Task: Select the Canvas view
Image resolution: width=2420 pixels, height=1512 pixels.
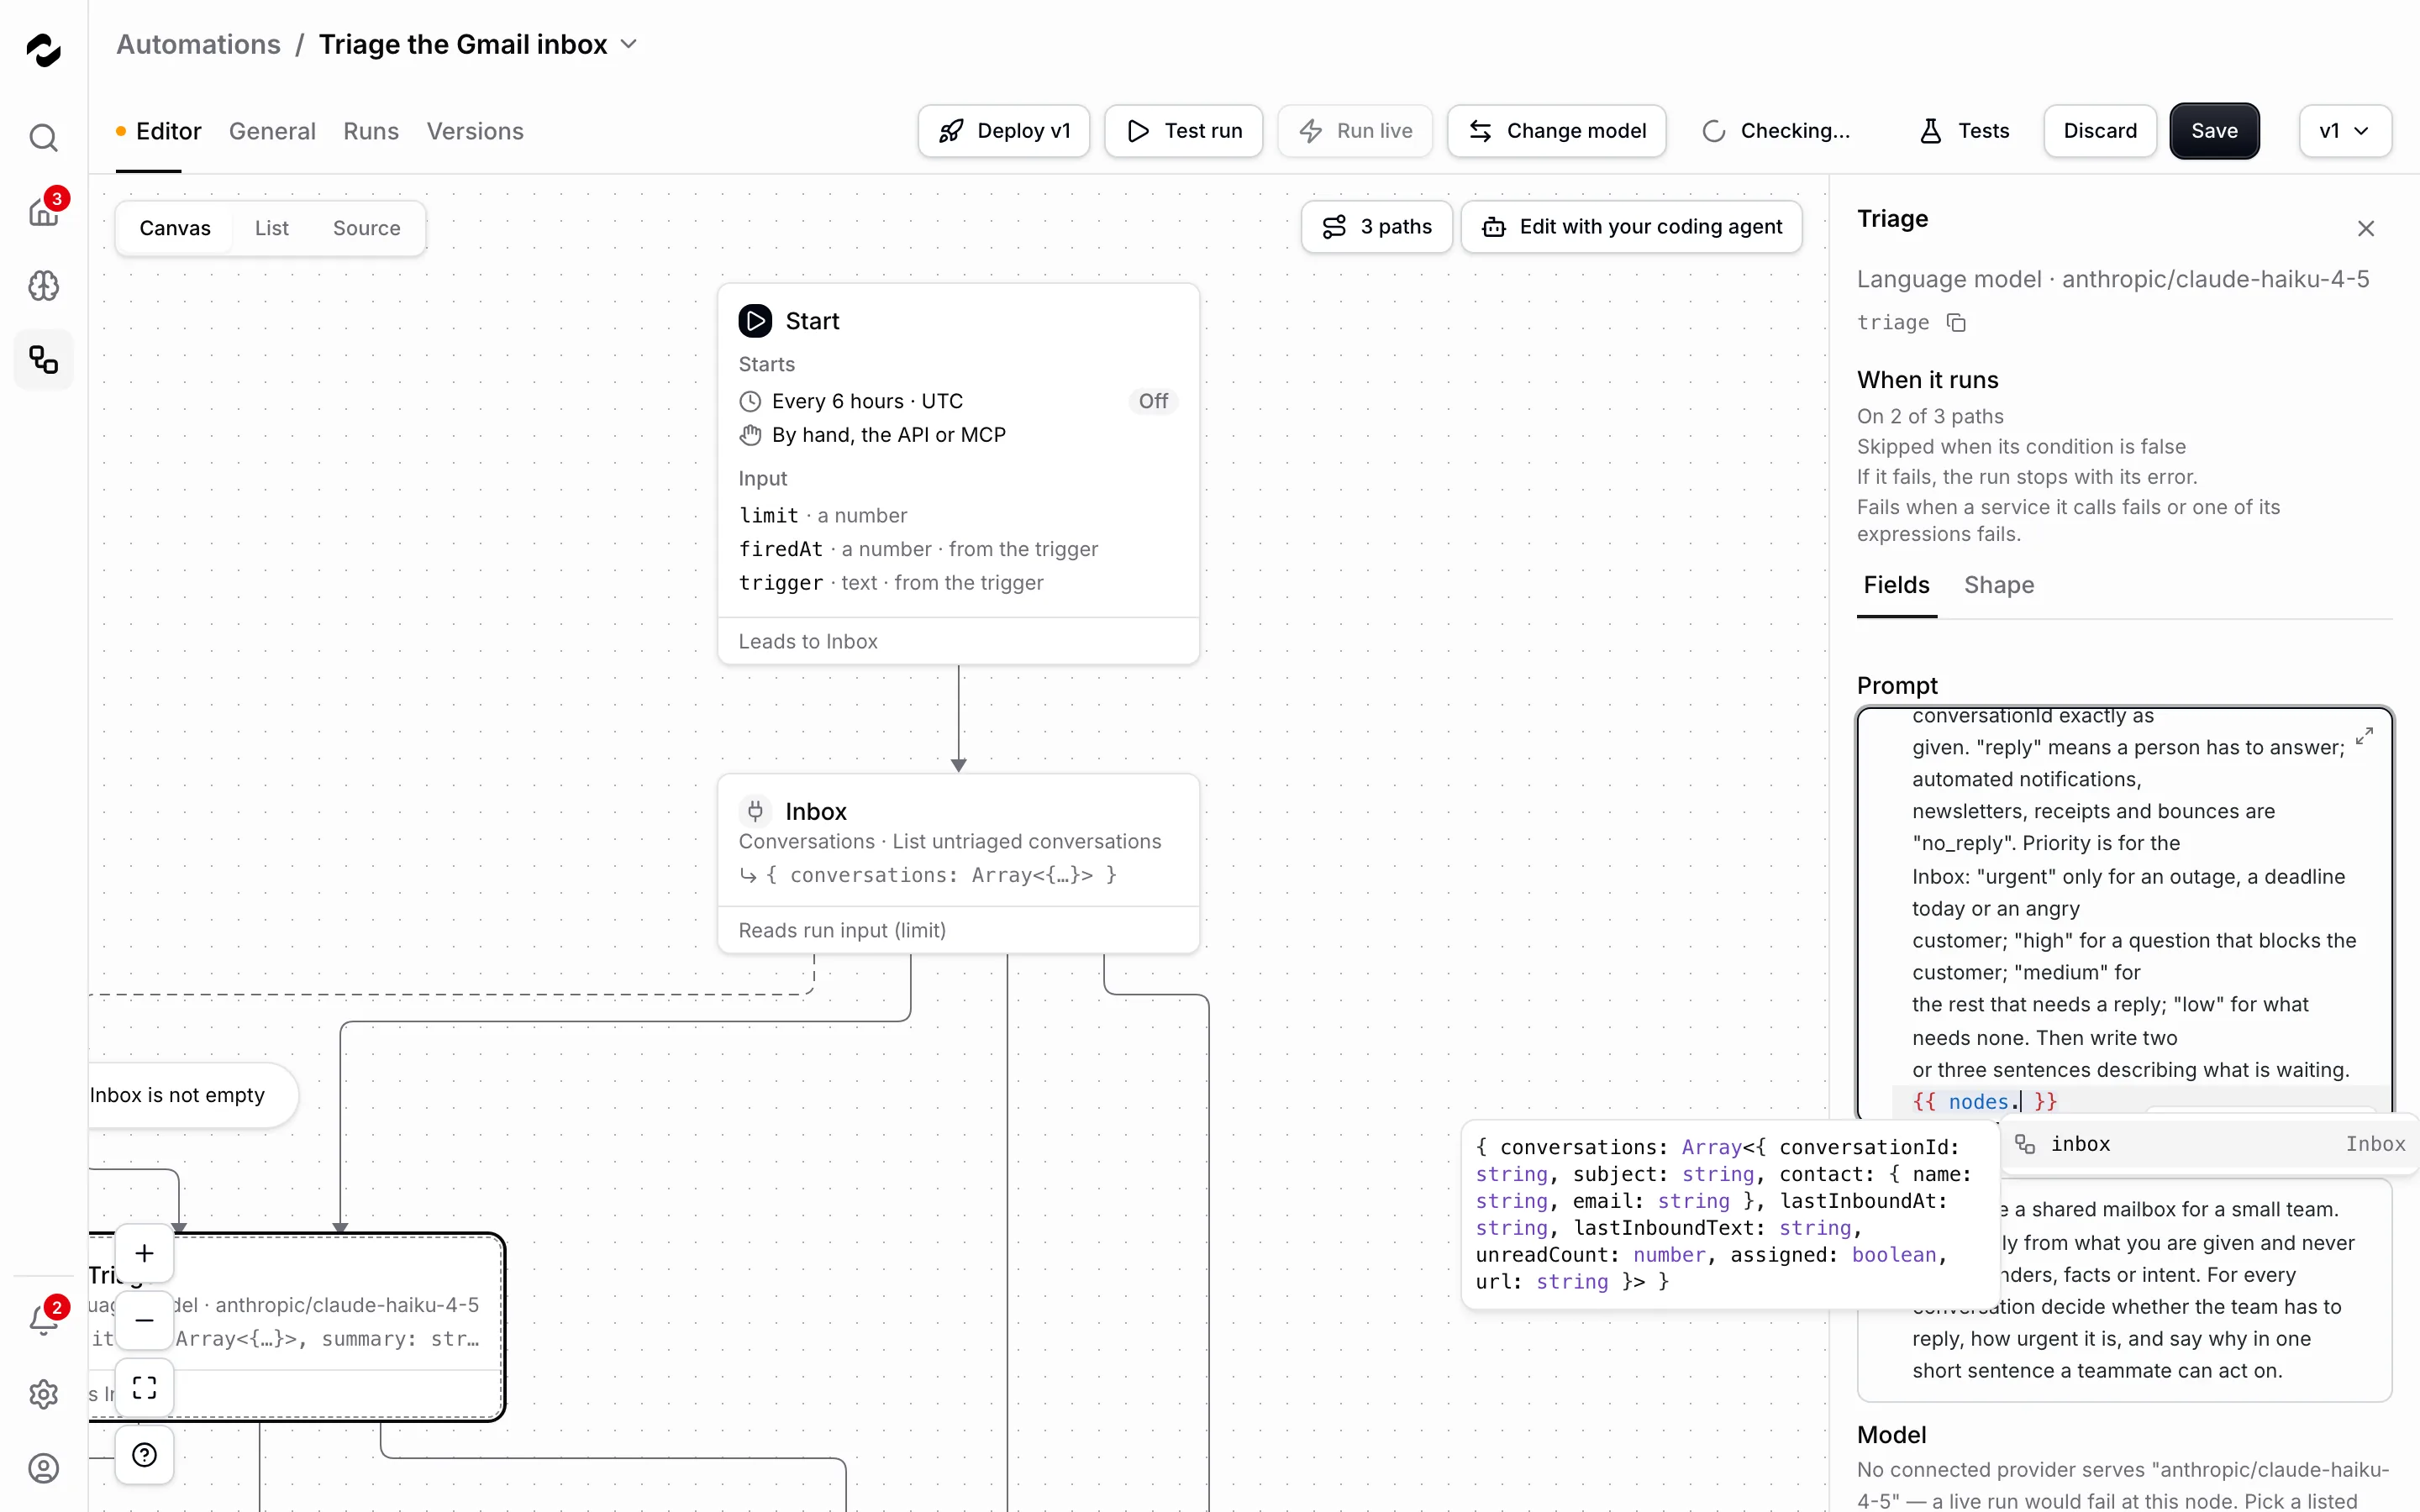Action: coord(175,229)
